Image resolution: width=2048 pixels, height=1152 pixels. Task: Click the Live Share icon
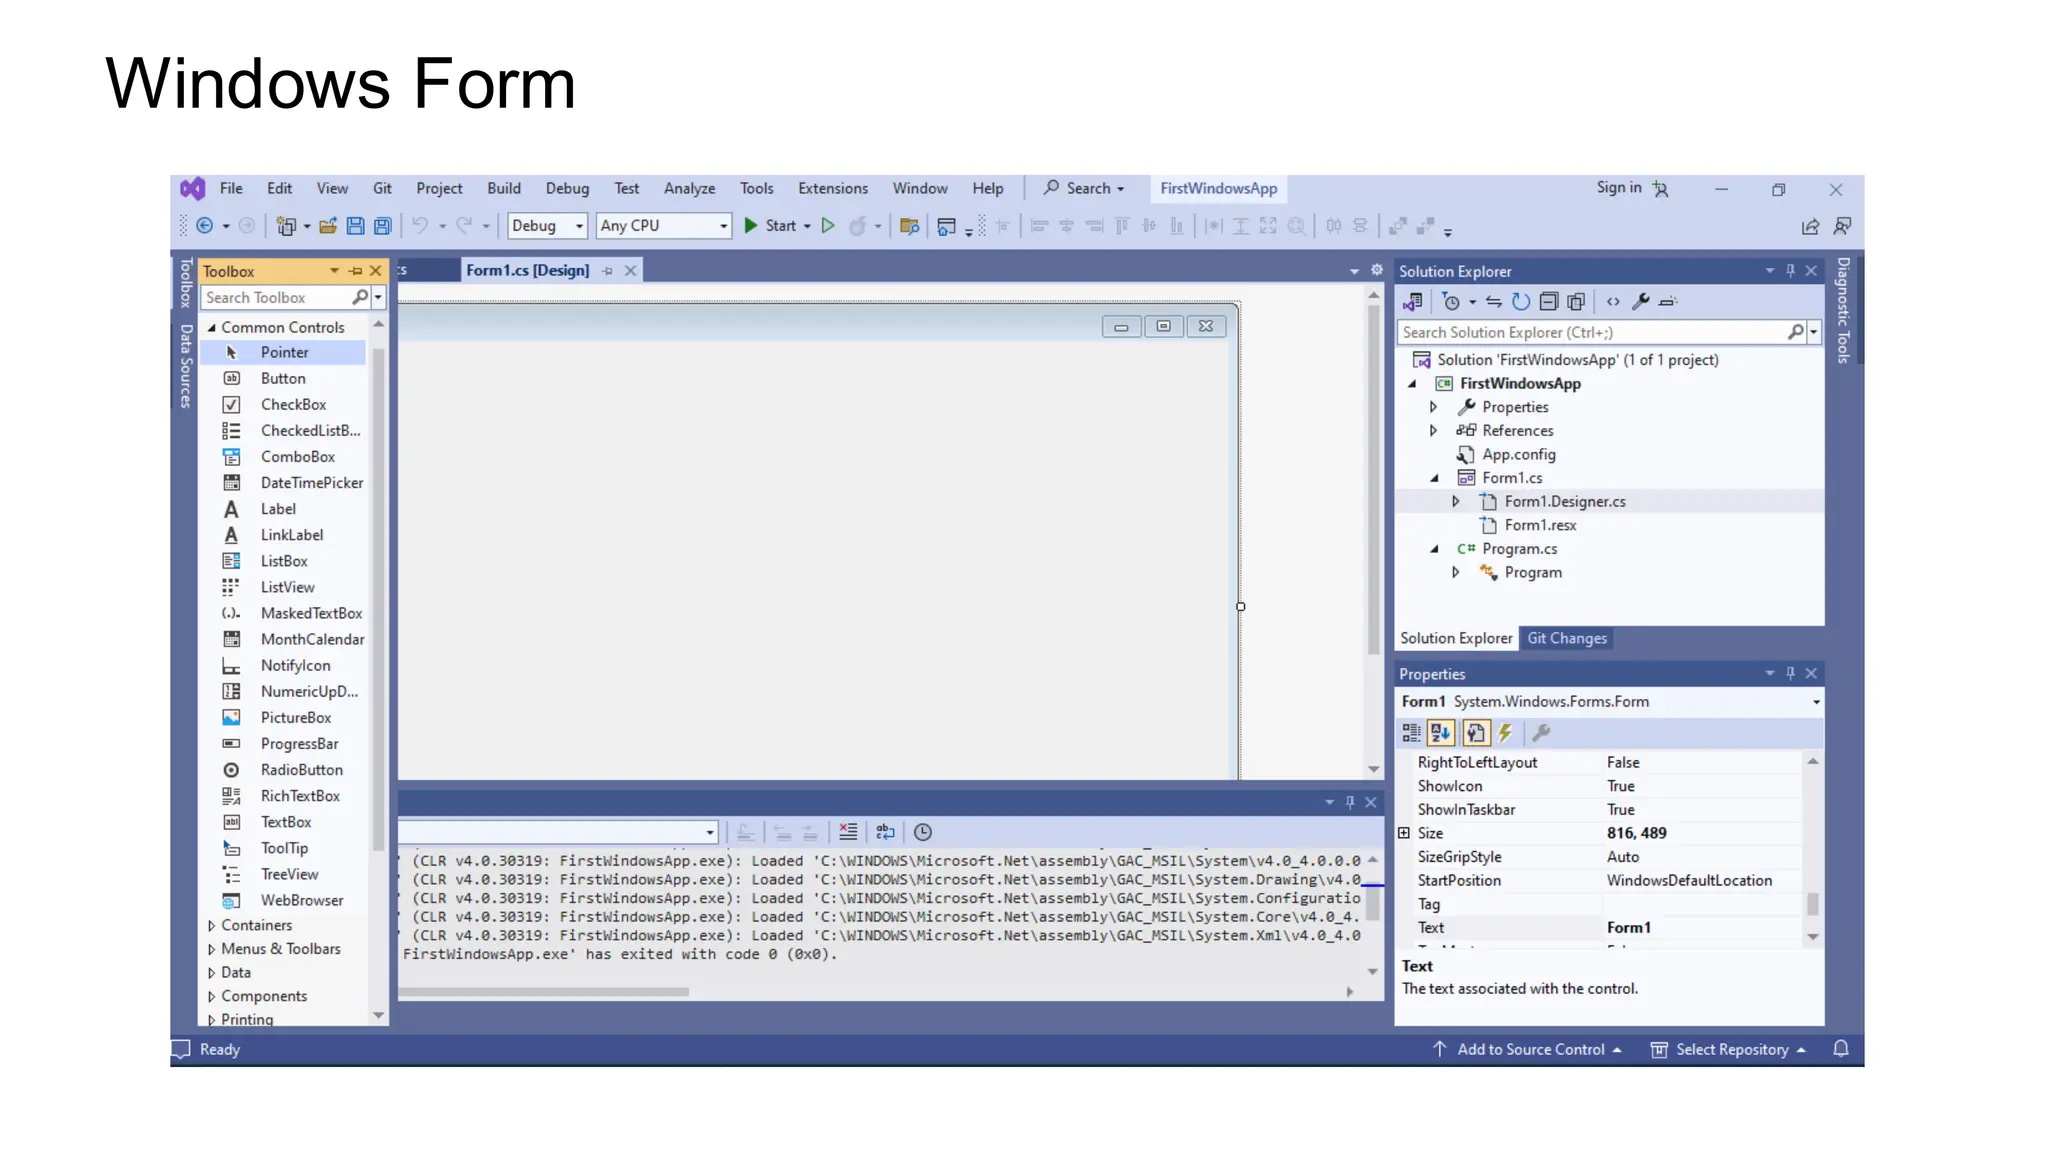coord(1810,227)
